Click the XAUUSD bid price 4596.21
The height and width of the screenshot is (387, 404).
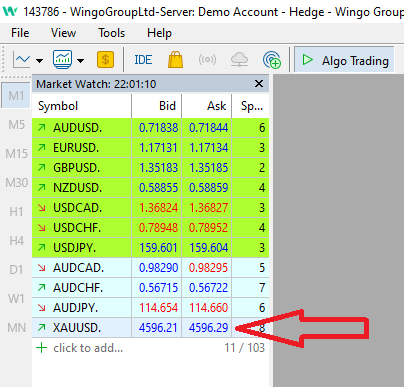coord(158,328)
